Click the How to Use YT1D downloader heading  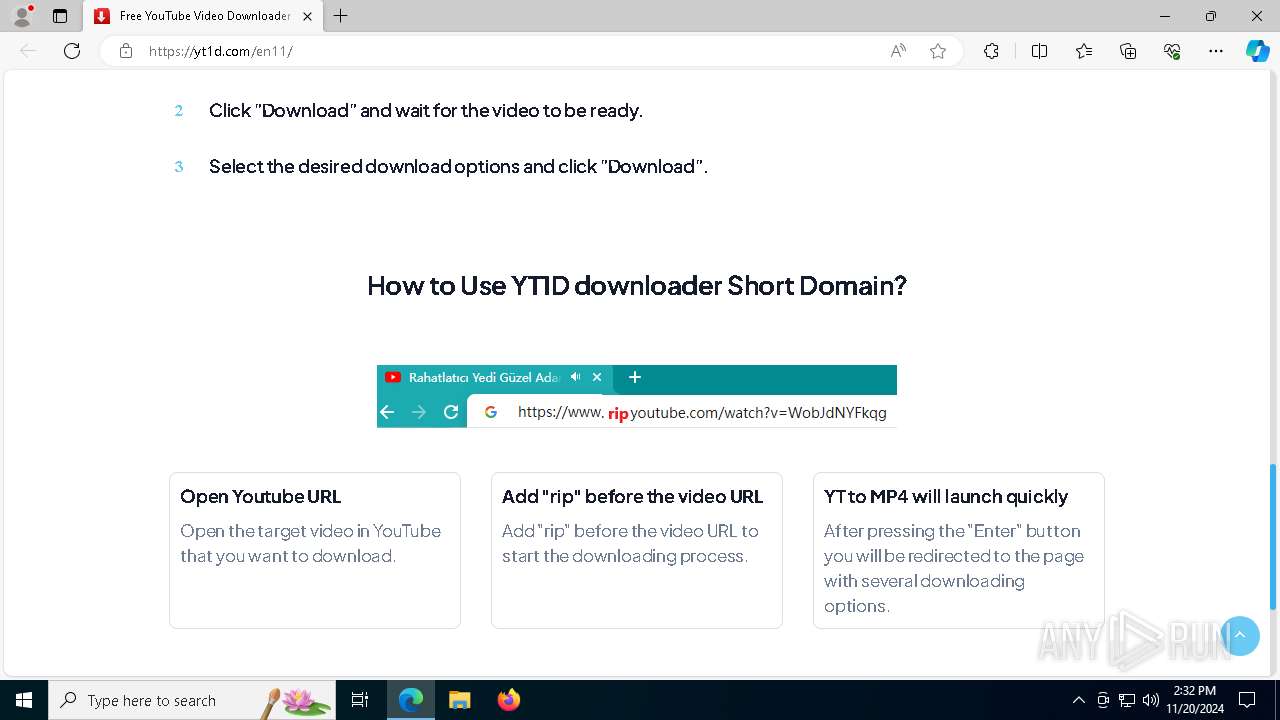[637, 286]
